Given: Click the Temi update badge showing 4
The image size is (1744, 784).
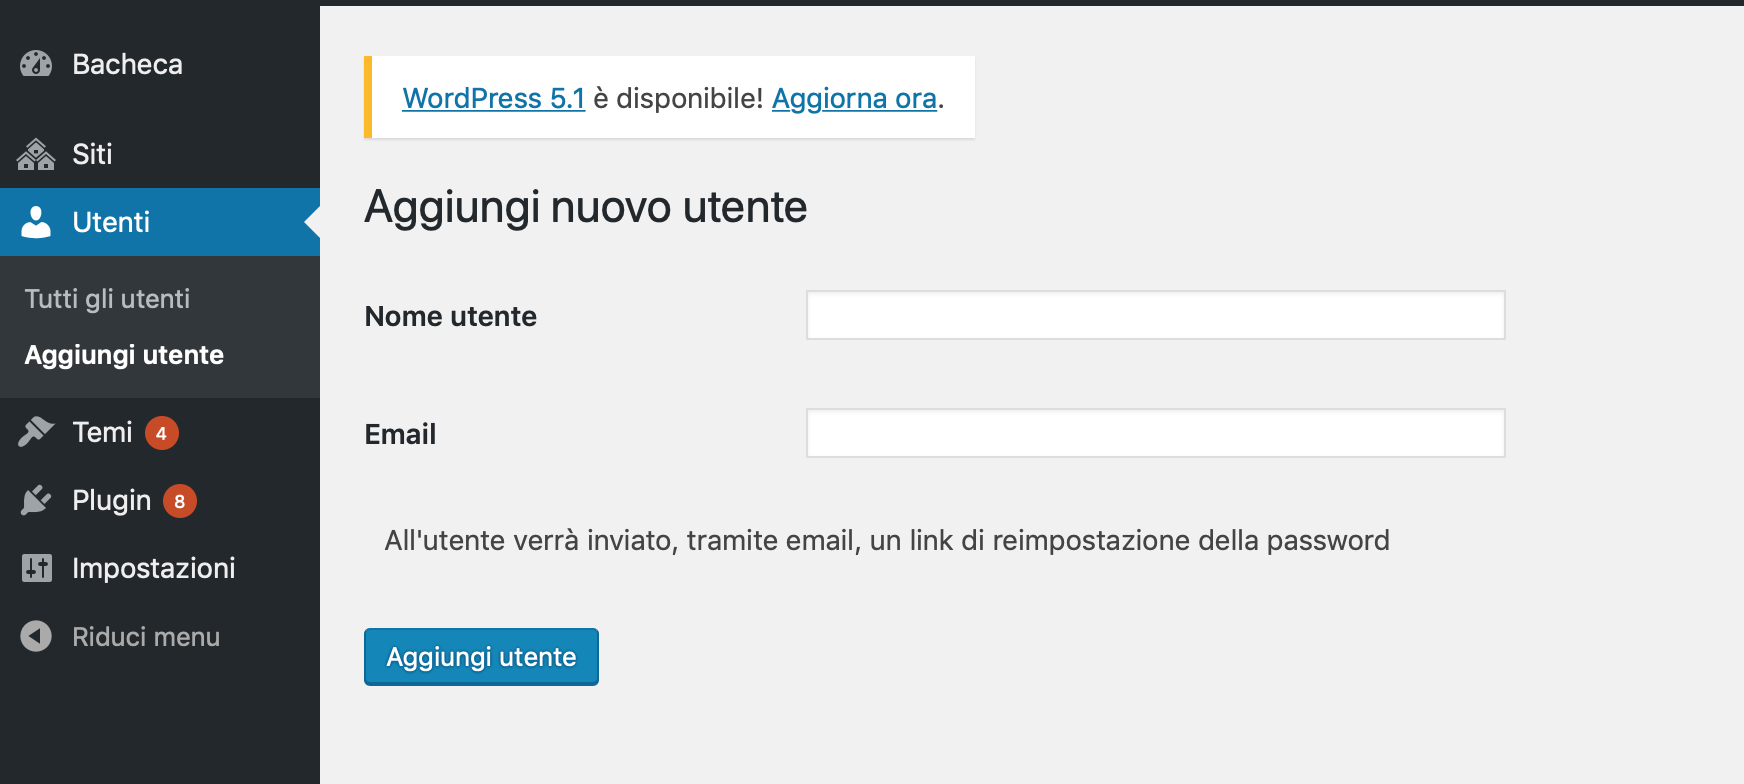Looking at the screenshot, I should point(162,433).
